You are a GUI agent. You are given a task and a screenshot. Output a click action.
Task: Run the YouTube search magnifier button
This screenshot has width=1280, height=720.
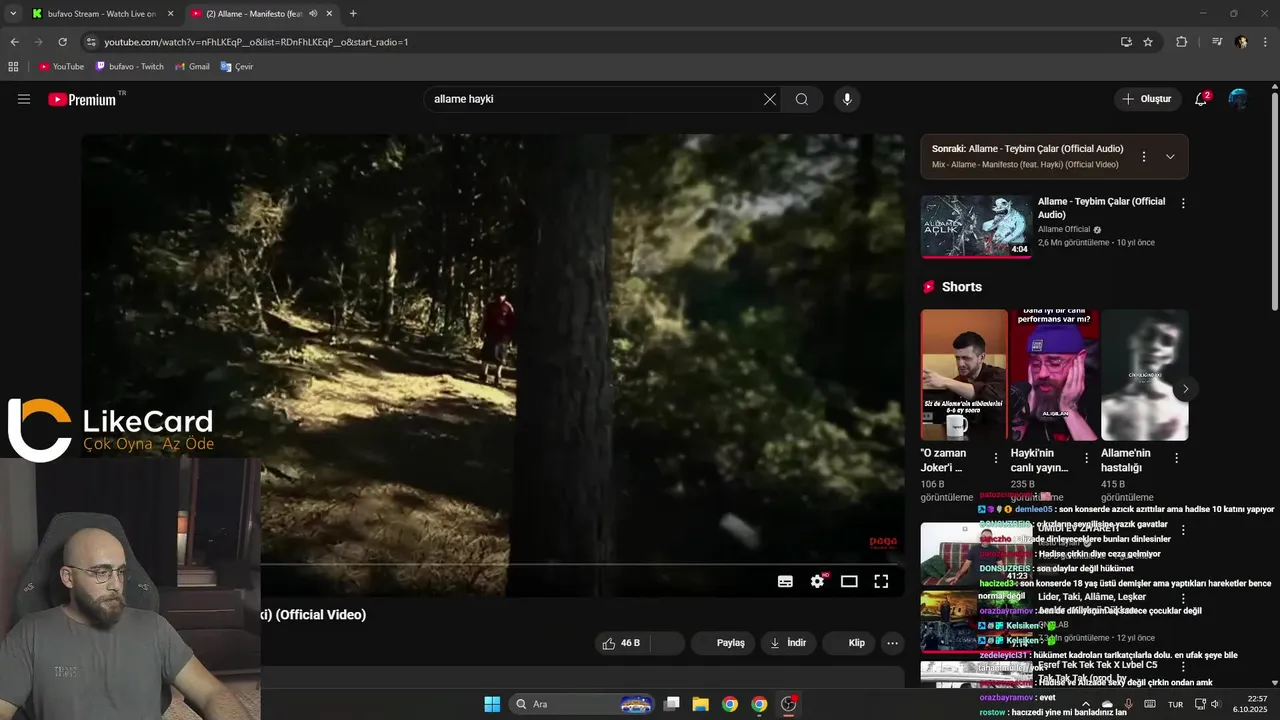click(802, 99)
